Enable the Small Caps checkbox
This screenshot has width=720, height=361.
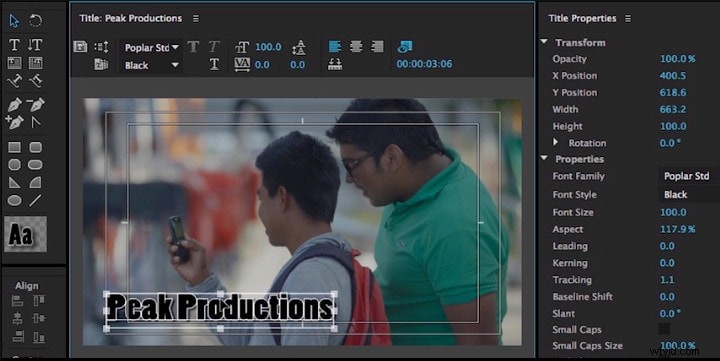(x=664, y=329)
